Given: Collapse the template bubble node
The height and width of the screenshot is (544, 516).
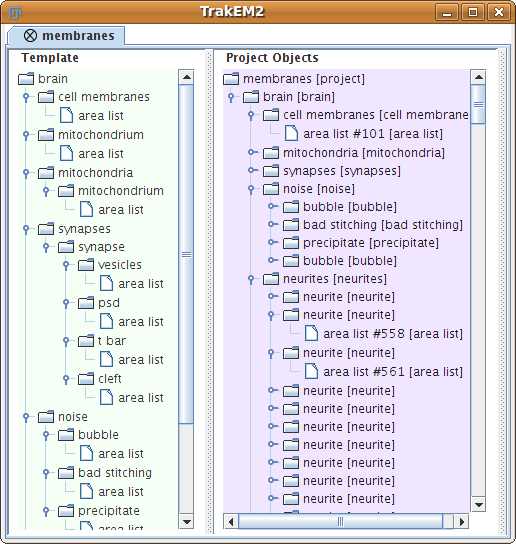Looking at the screenshot, I should [x=46, y=435].
